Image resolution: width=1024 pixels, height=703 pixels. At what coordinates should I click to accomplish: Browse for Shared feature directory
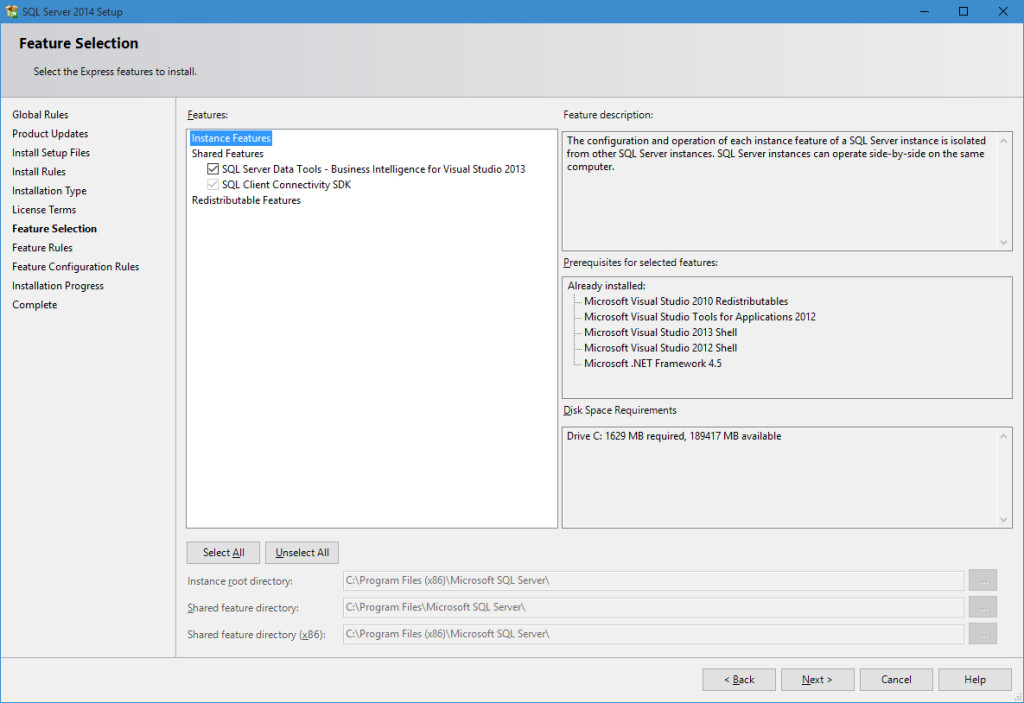[983, 608]
